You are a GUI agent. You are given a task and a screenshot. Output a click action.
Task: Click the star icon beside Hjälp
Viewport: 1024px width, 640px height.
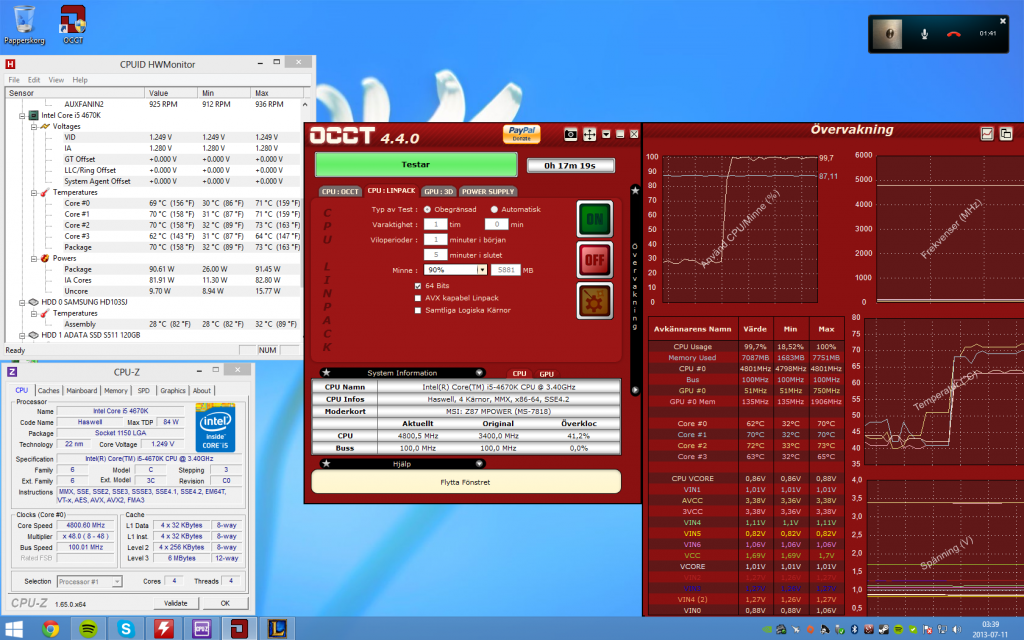[x=326, y=464]
